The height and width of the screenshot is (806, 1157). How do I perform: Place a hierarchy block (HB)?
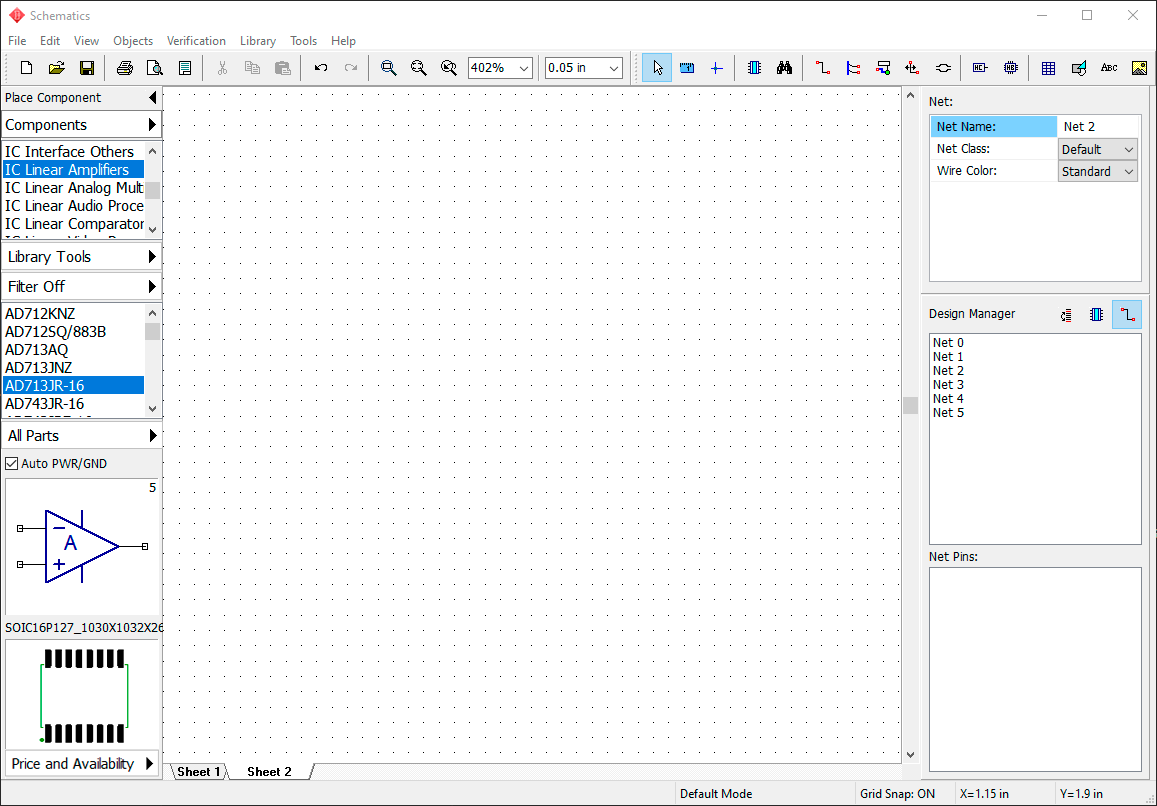click(x=1010, y=68)
